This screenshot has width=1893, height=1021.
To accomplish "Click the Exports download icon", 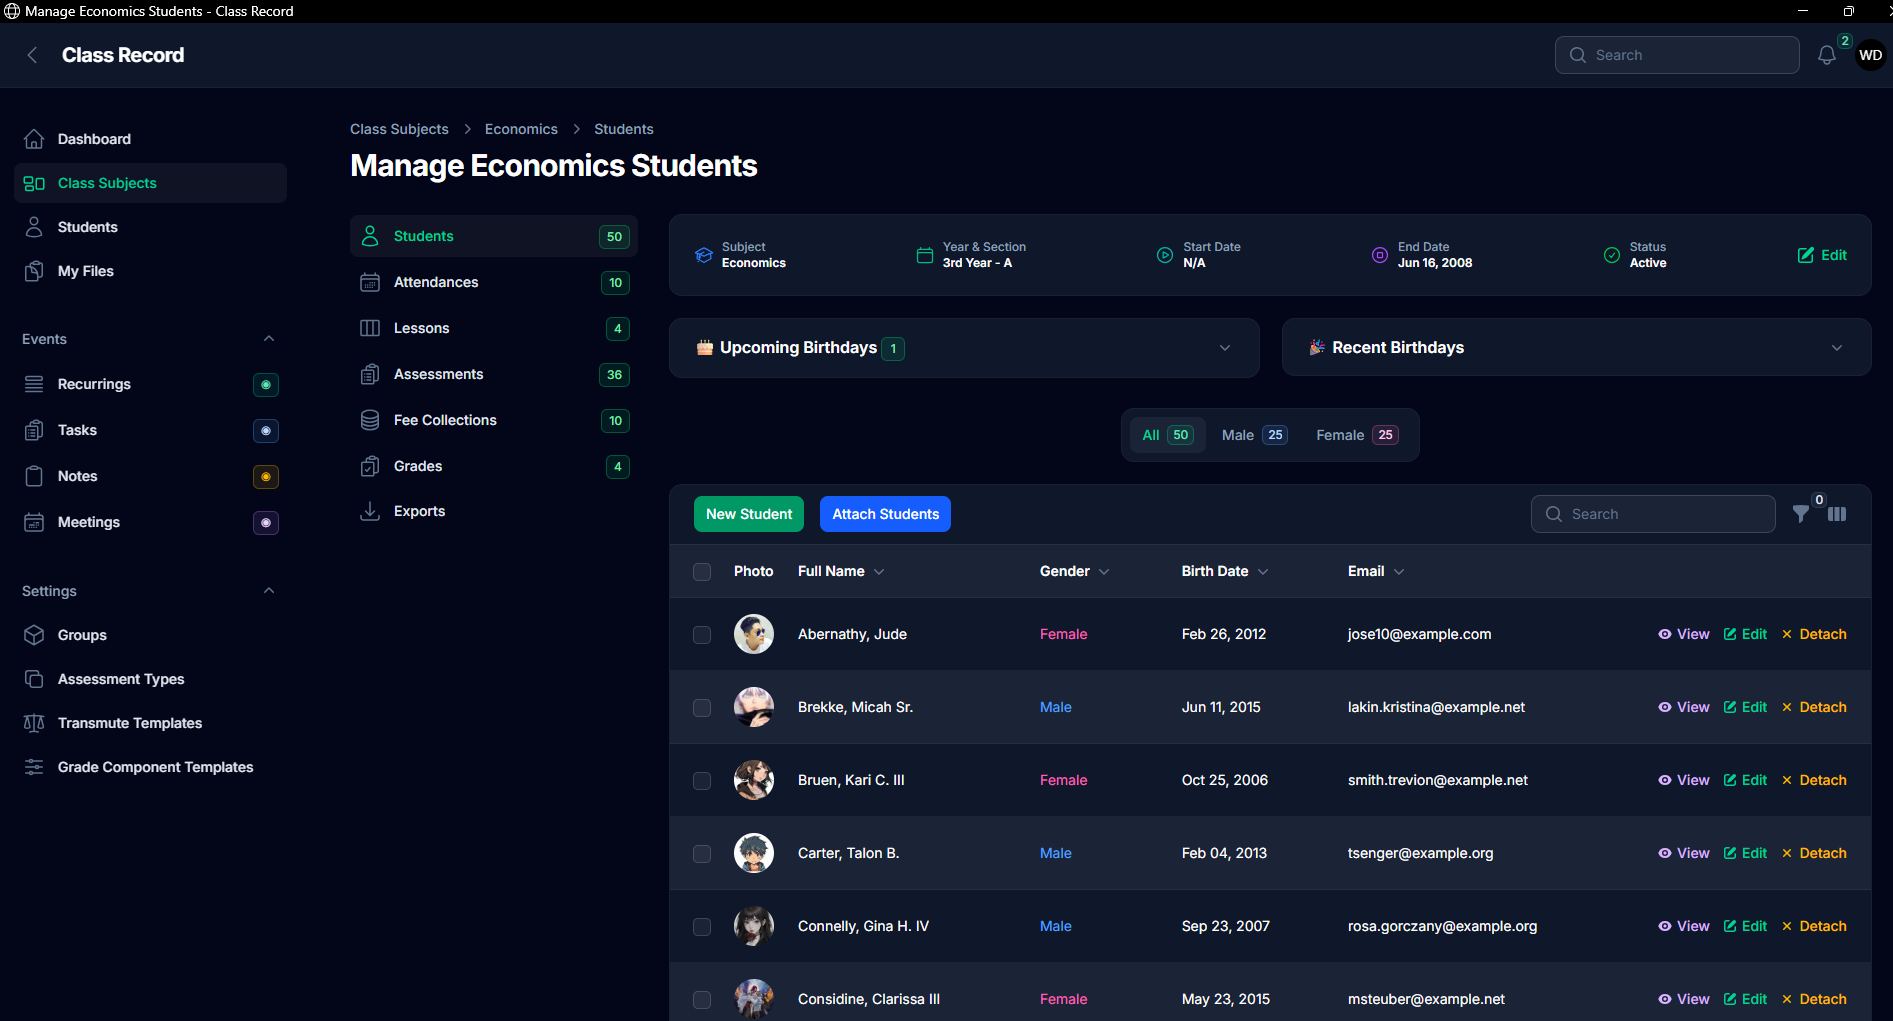I will pos(370,511).
